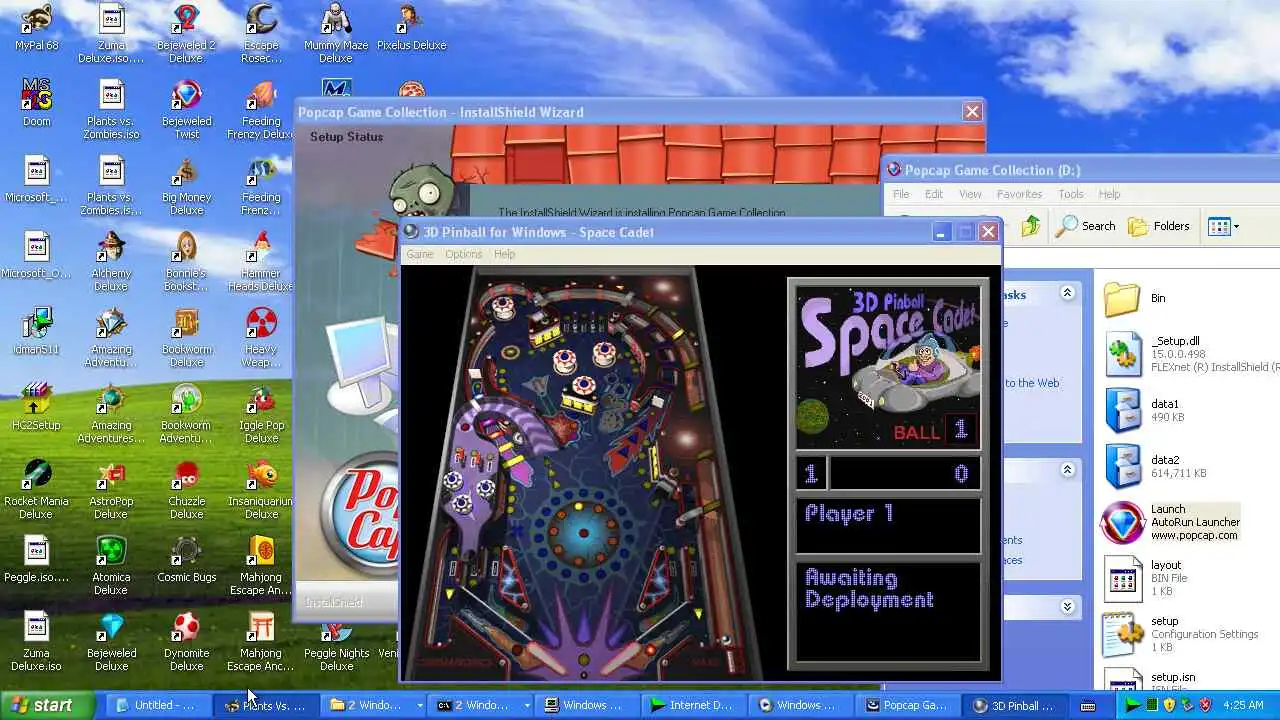Image resolution: width=1280 pixels, height=720 pixels.
Task: Click the Bejeweled Twist desktop icon
Action: (186, 110)
